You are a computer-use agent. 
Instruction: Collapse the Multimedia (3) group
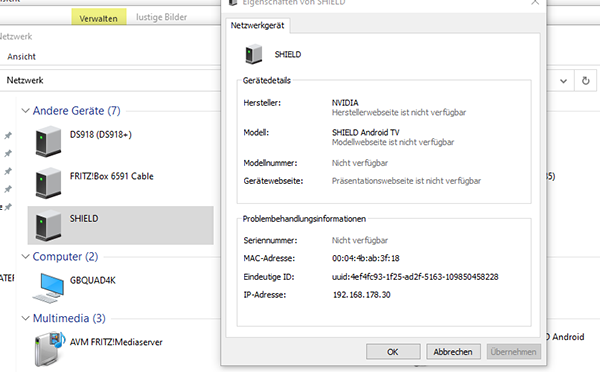[26, 318]
